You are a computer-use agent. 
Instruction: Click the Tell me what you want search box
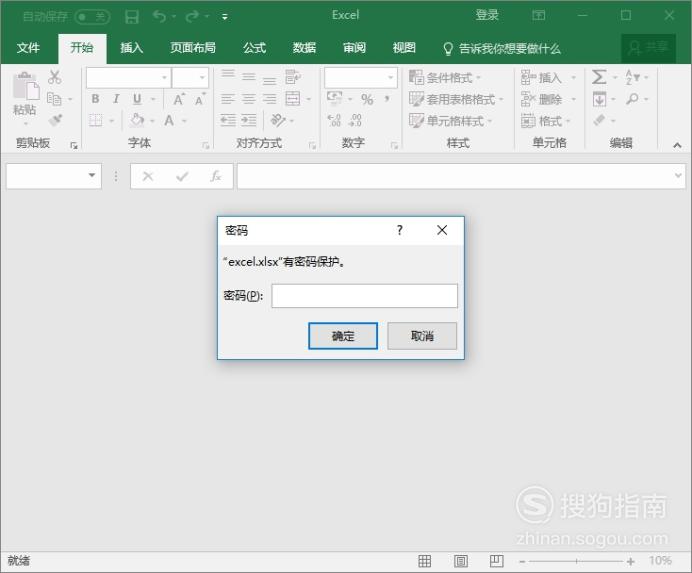pos(502,48)
